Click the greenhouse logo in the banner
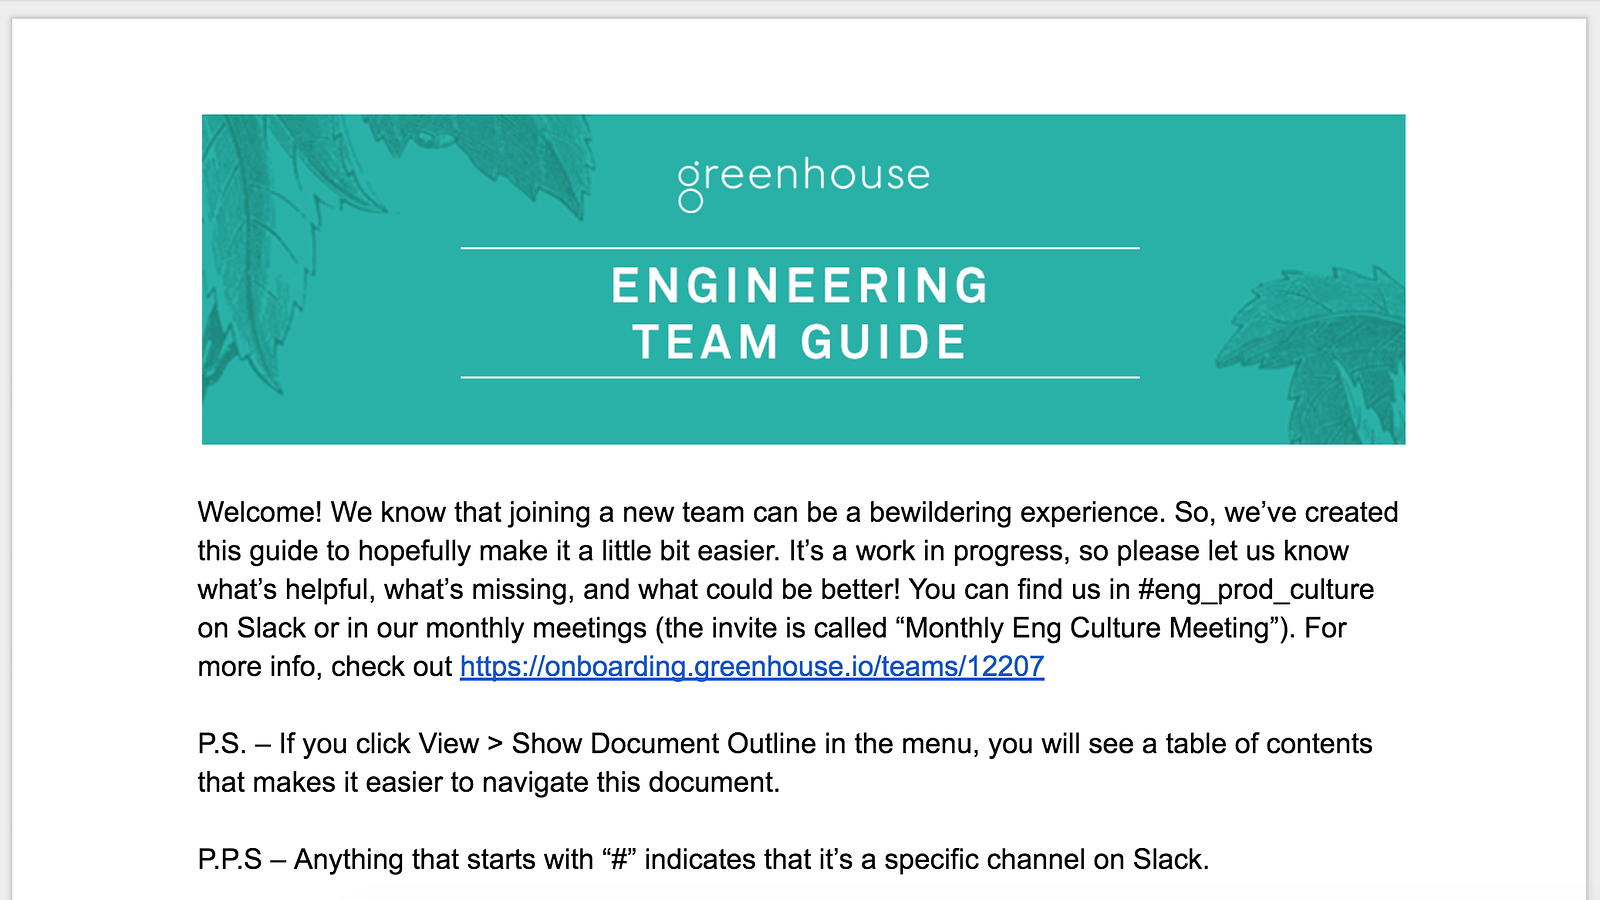 tap(803, 184)
